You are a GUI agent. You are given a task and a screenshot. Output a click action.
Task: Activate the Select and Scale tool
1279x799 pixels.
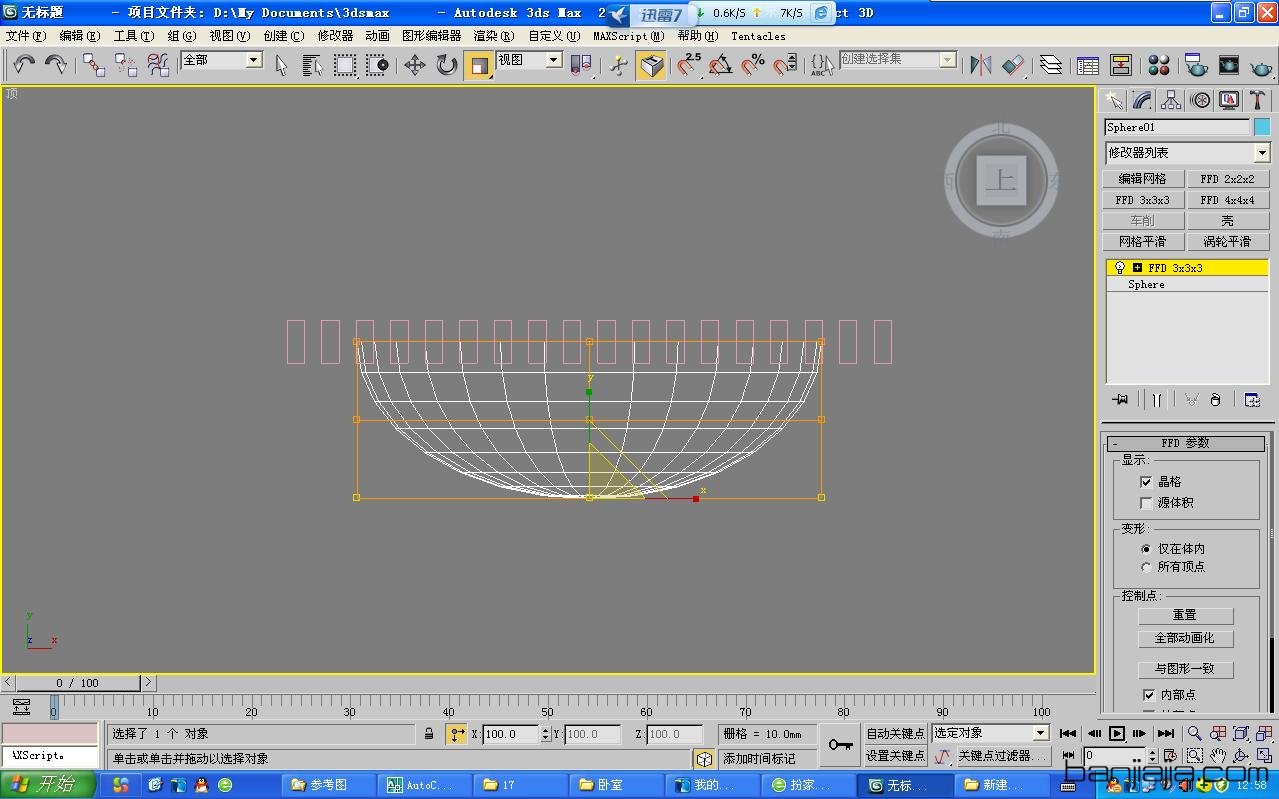point(479,65)
